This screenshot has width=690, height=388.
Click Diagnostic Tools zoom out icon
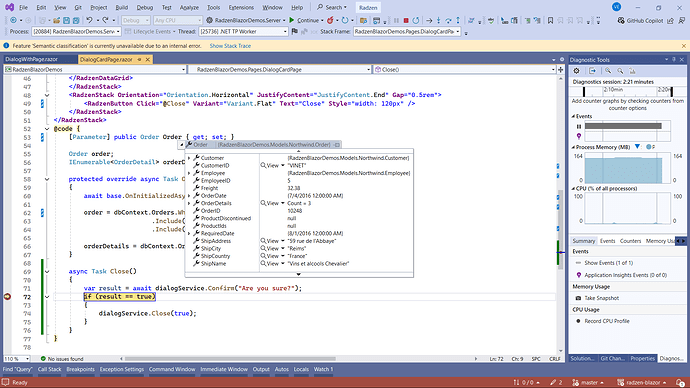620,71
